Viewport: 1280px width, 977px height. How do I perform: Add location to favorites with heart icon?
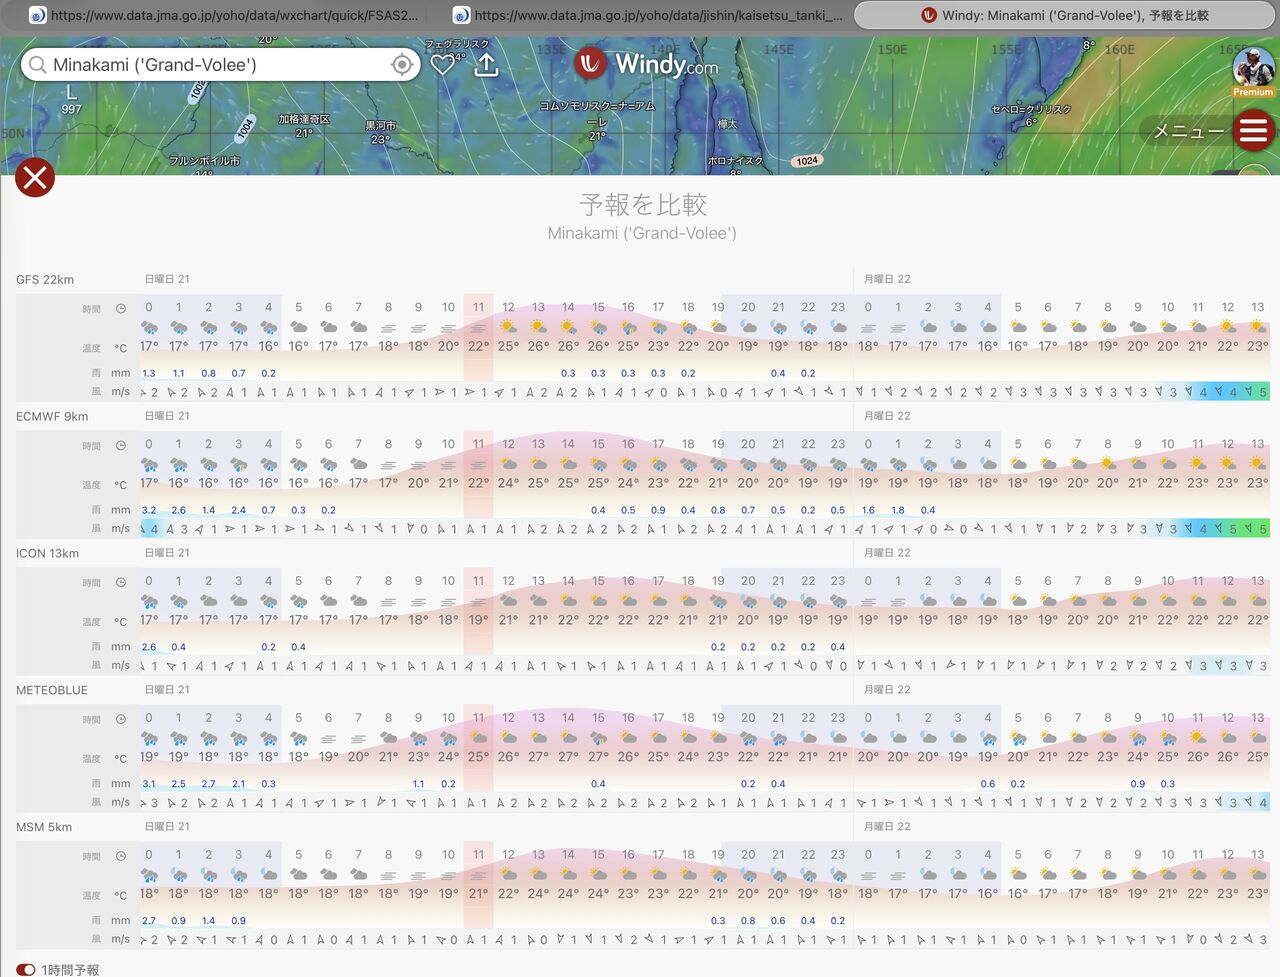coord(443,65)
